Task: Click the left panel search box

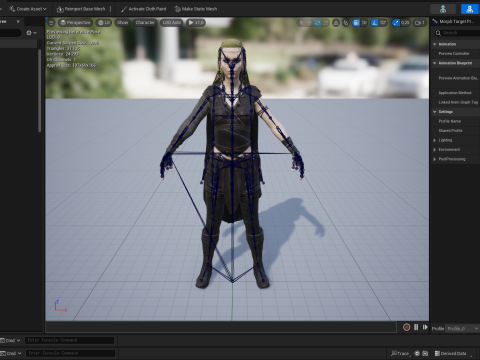Action: 10,33
